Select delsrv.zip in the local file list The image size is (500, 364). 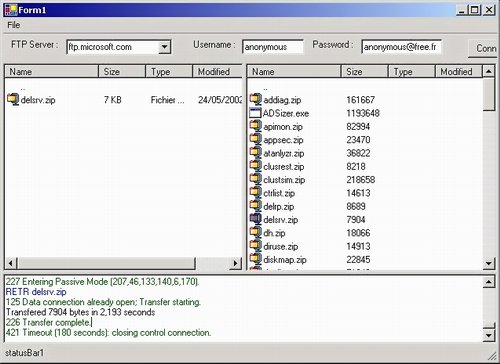pyautogui.click(x=38, y=100)
